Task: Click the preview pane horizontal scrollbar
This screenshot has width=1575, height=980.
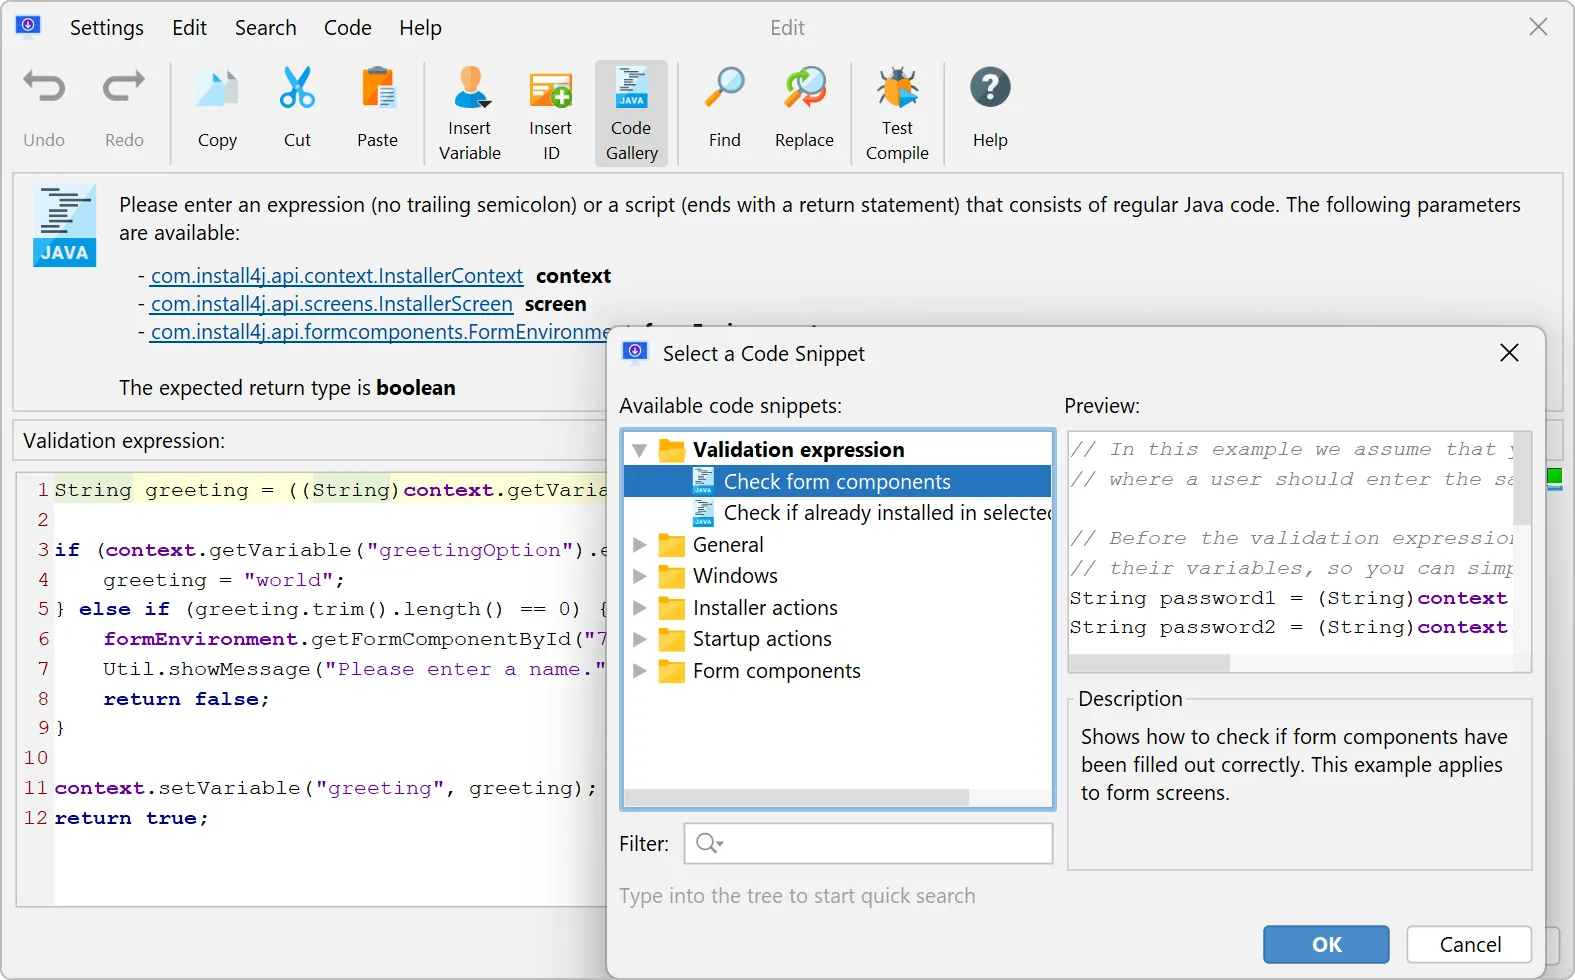Action: coord(1149,663)
